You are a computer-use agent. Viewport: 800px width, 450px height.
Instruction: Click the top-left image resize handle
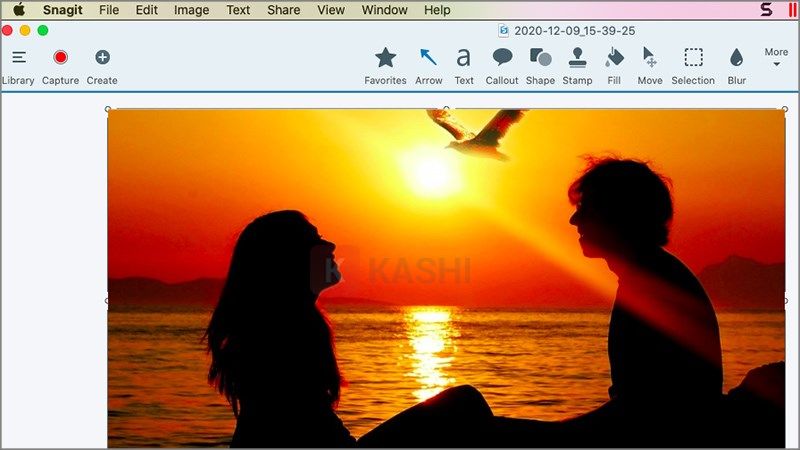click(x=108, y=109)
